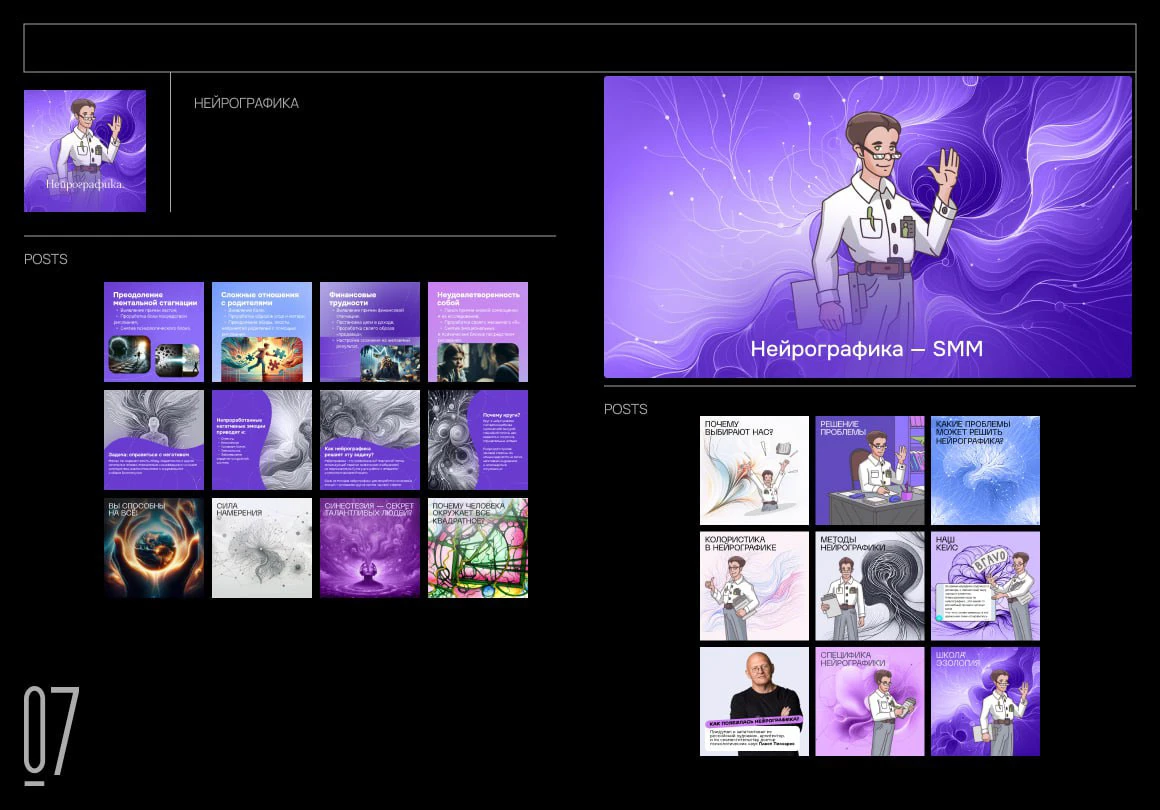Click the 'ШКОЛА ЭЗОЛОГИЯ' post thumbnail
This screenshot has width=1160, height=810.
point(985,701)
